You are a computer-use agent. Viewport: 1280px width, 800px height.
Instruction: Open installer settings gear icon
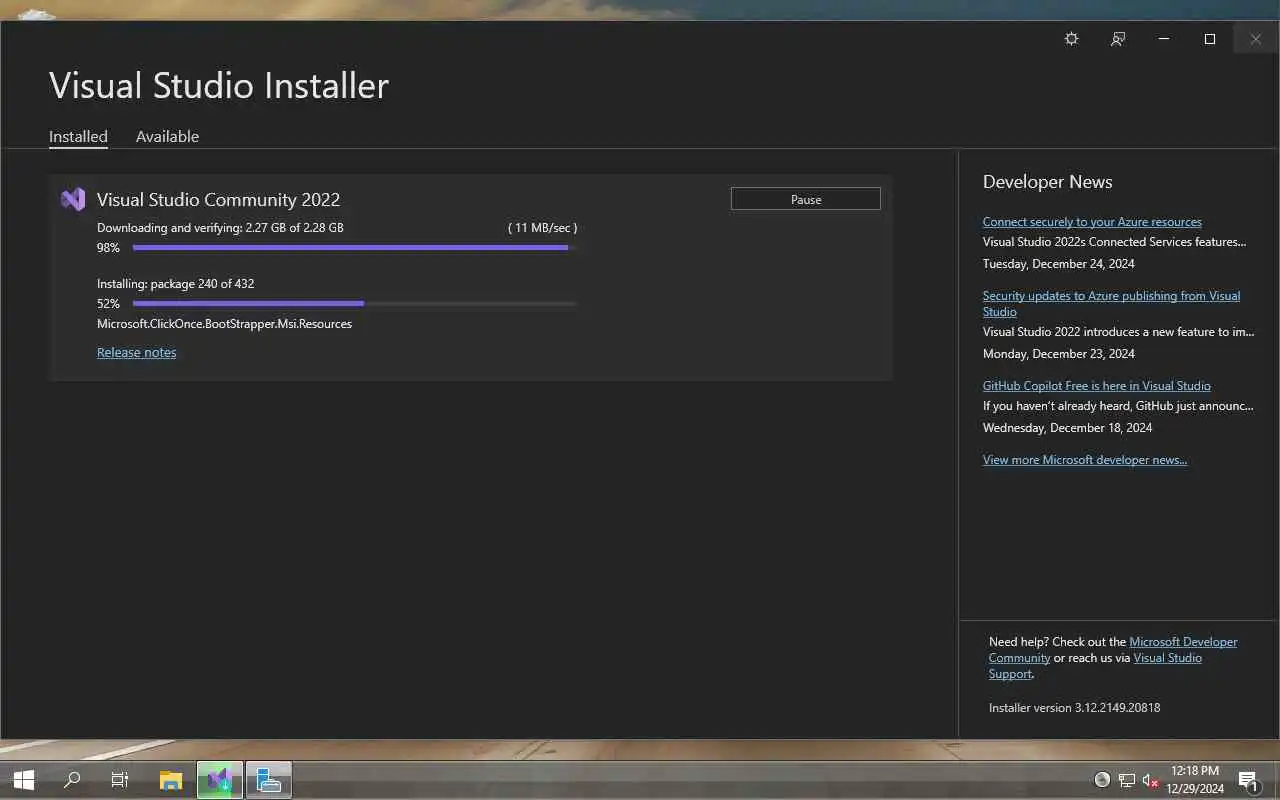click(1072, 39)
